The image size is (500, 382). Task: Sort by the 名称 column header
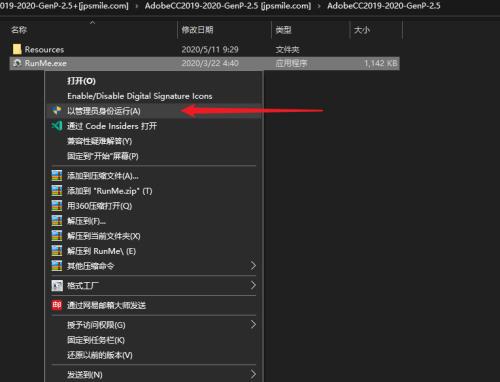click(x=19, y=30)
